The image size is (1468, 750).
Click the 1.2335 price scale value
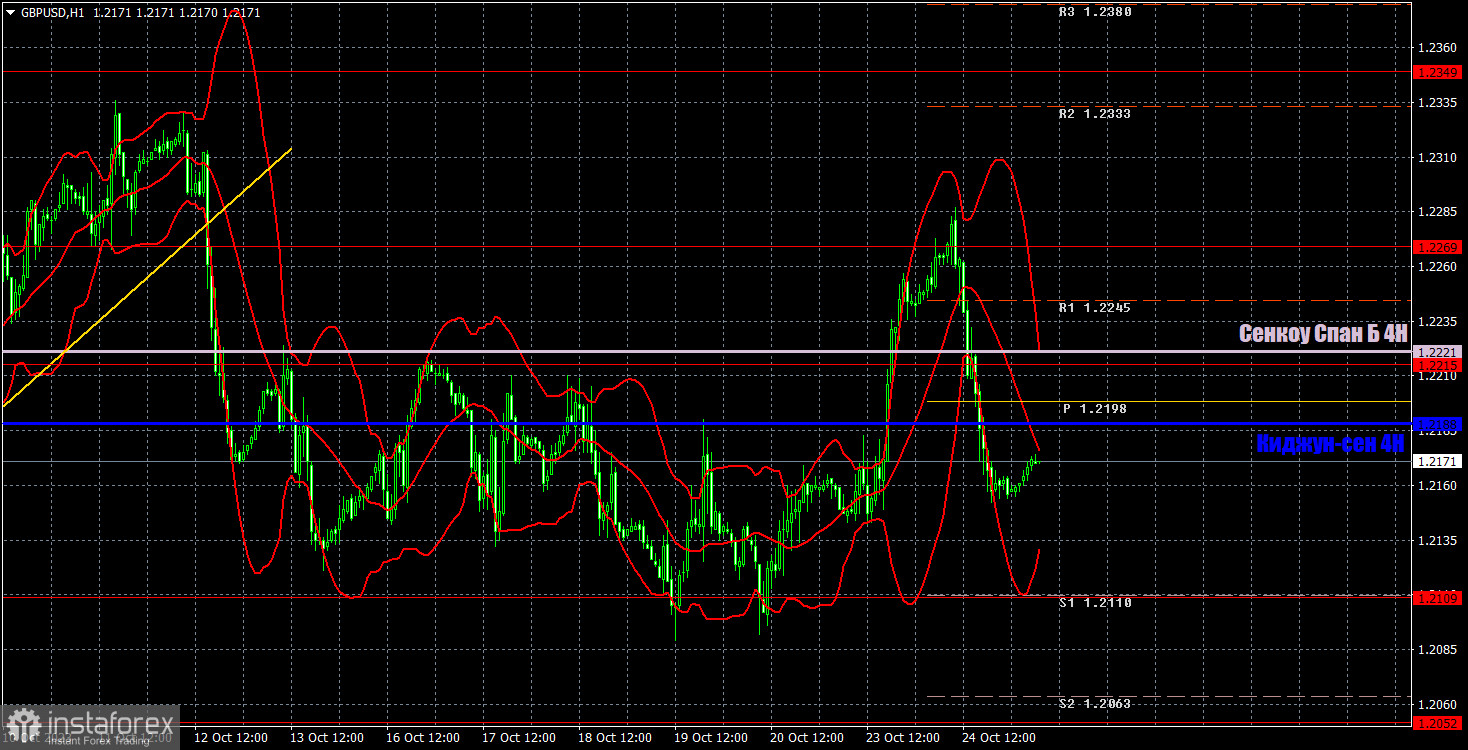[1436, 103]
